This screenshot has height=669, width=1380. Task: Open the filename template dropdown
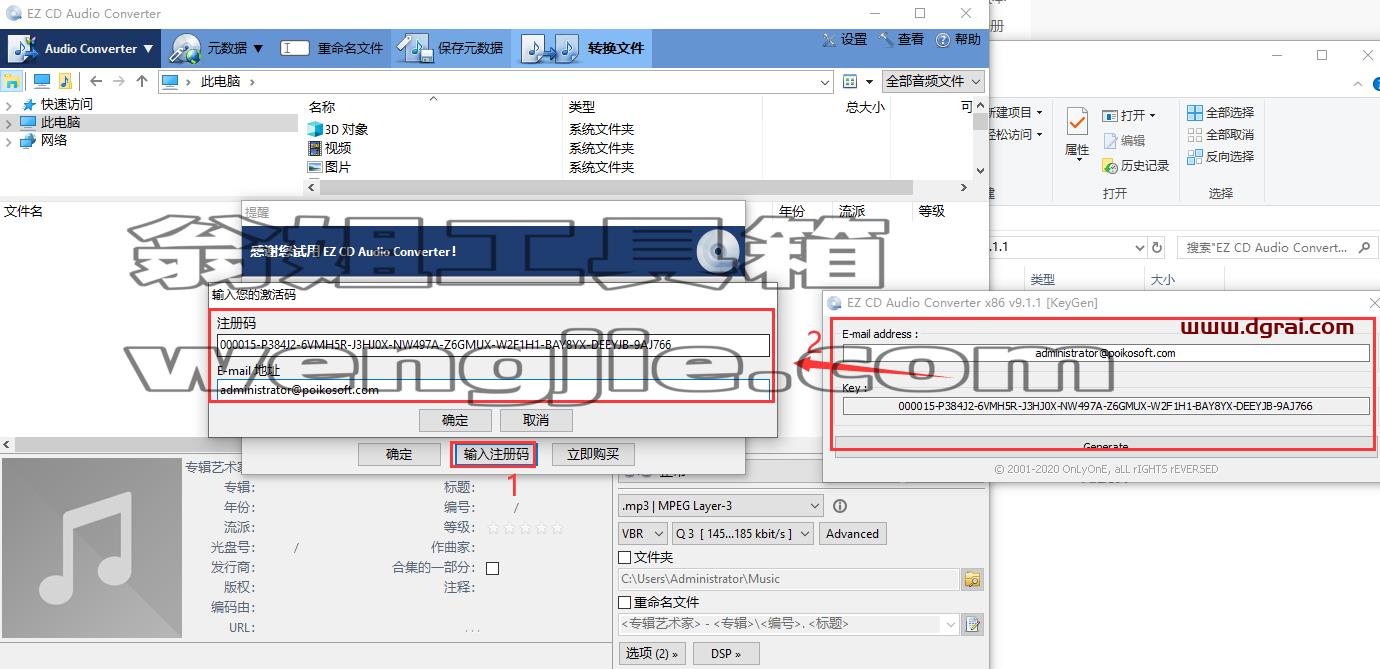click(x=950, y=624)
